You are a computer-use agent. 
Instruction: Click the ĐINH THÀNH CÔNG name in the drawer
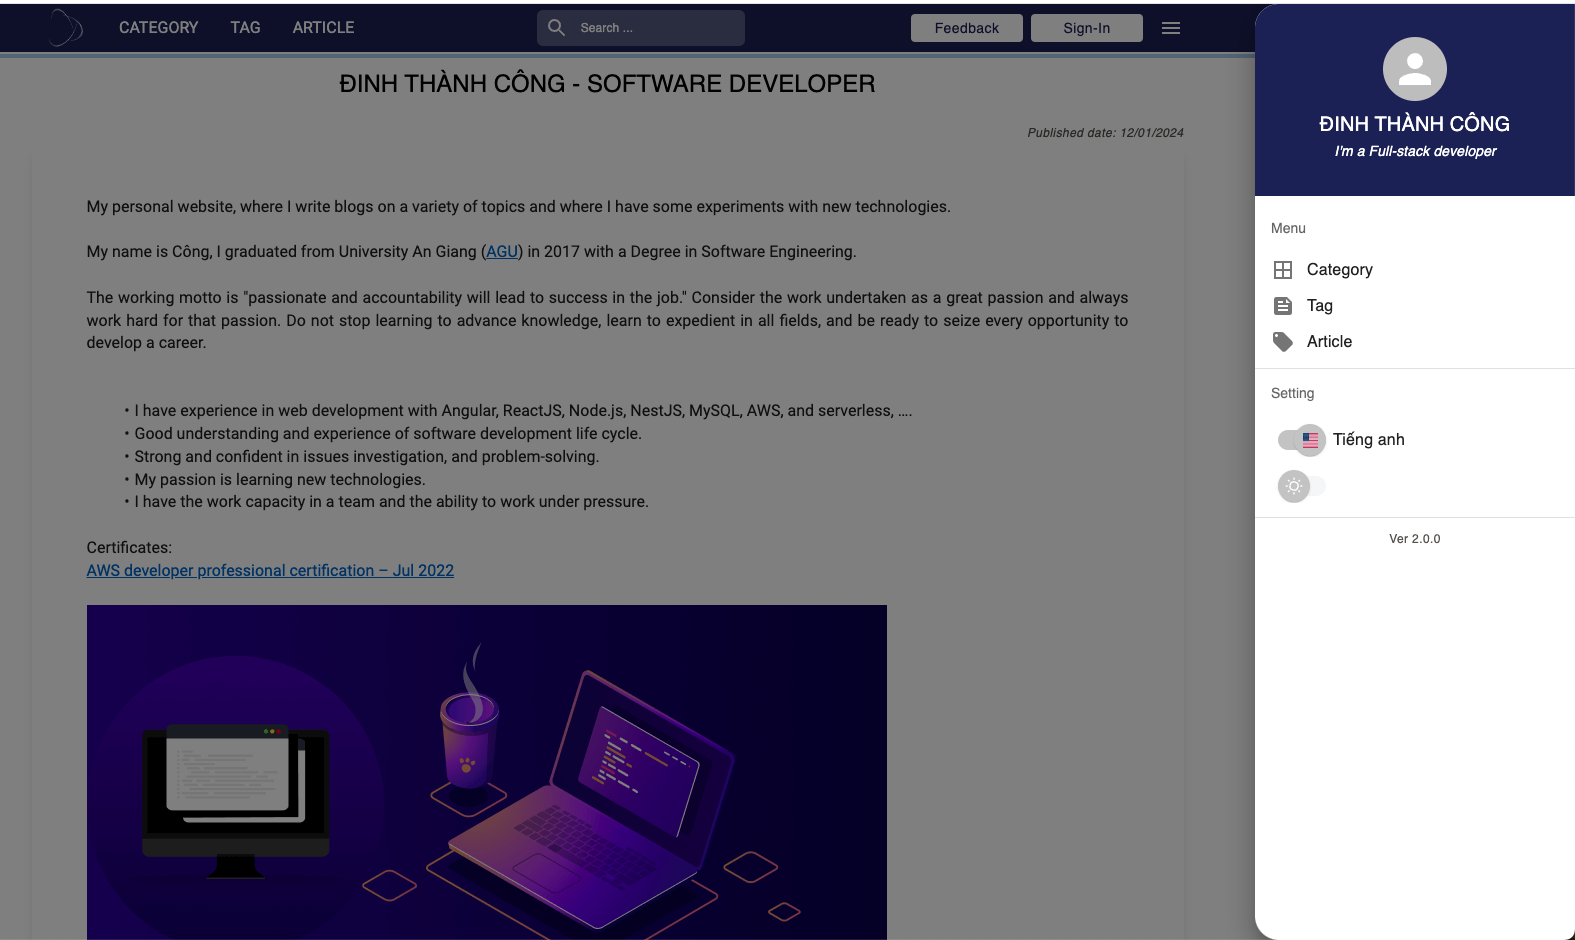[1414, 124]
